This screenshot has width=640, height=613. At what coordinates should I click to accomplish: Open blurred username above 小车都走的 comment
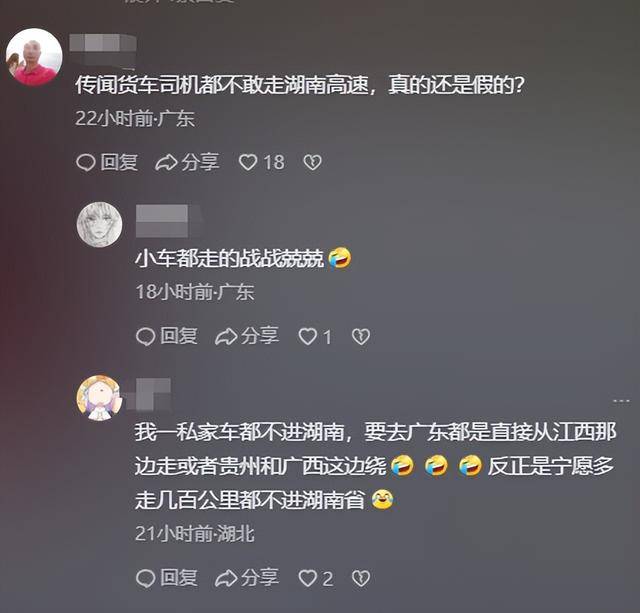(165, 221)
